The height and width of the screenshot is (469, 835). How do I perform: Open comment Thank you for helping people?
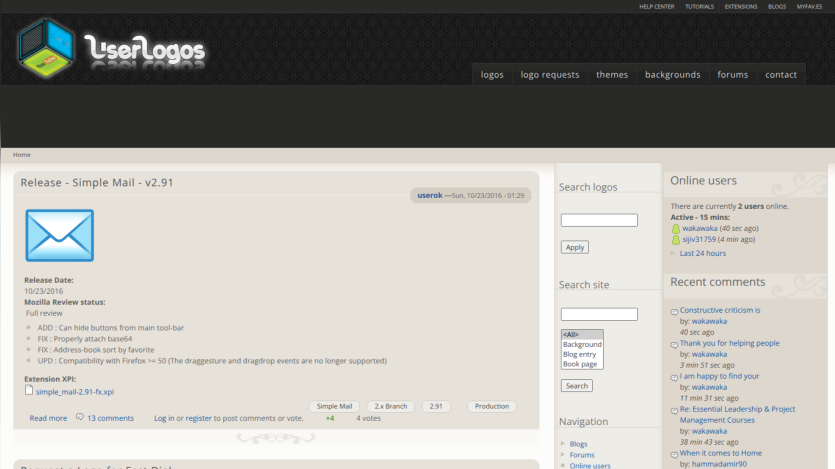[x=730, y=343]
